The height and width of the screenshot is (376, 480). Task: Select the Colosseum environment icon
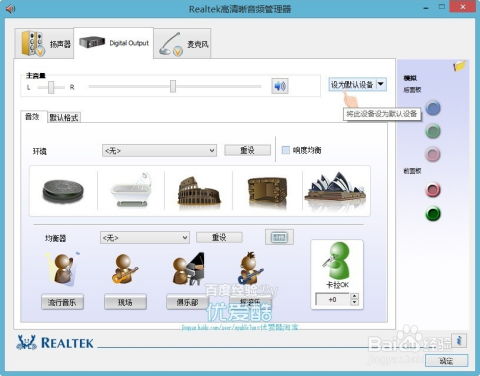point(199,191)
